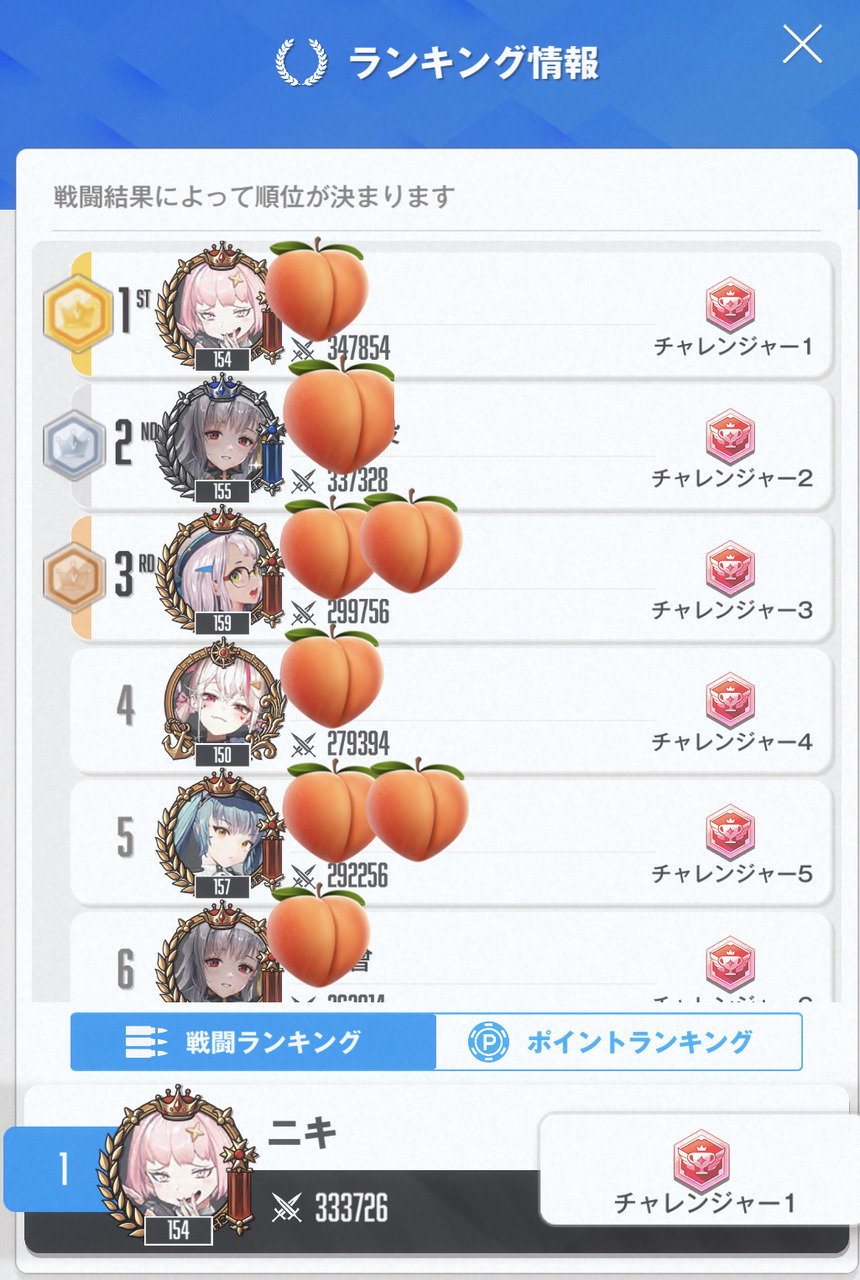Switch to ポイントランキング tab
This screenshot has width=860, height=1280.
[619, 1042]
